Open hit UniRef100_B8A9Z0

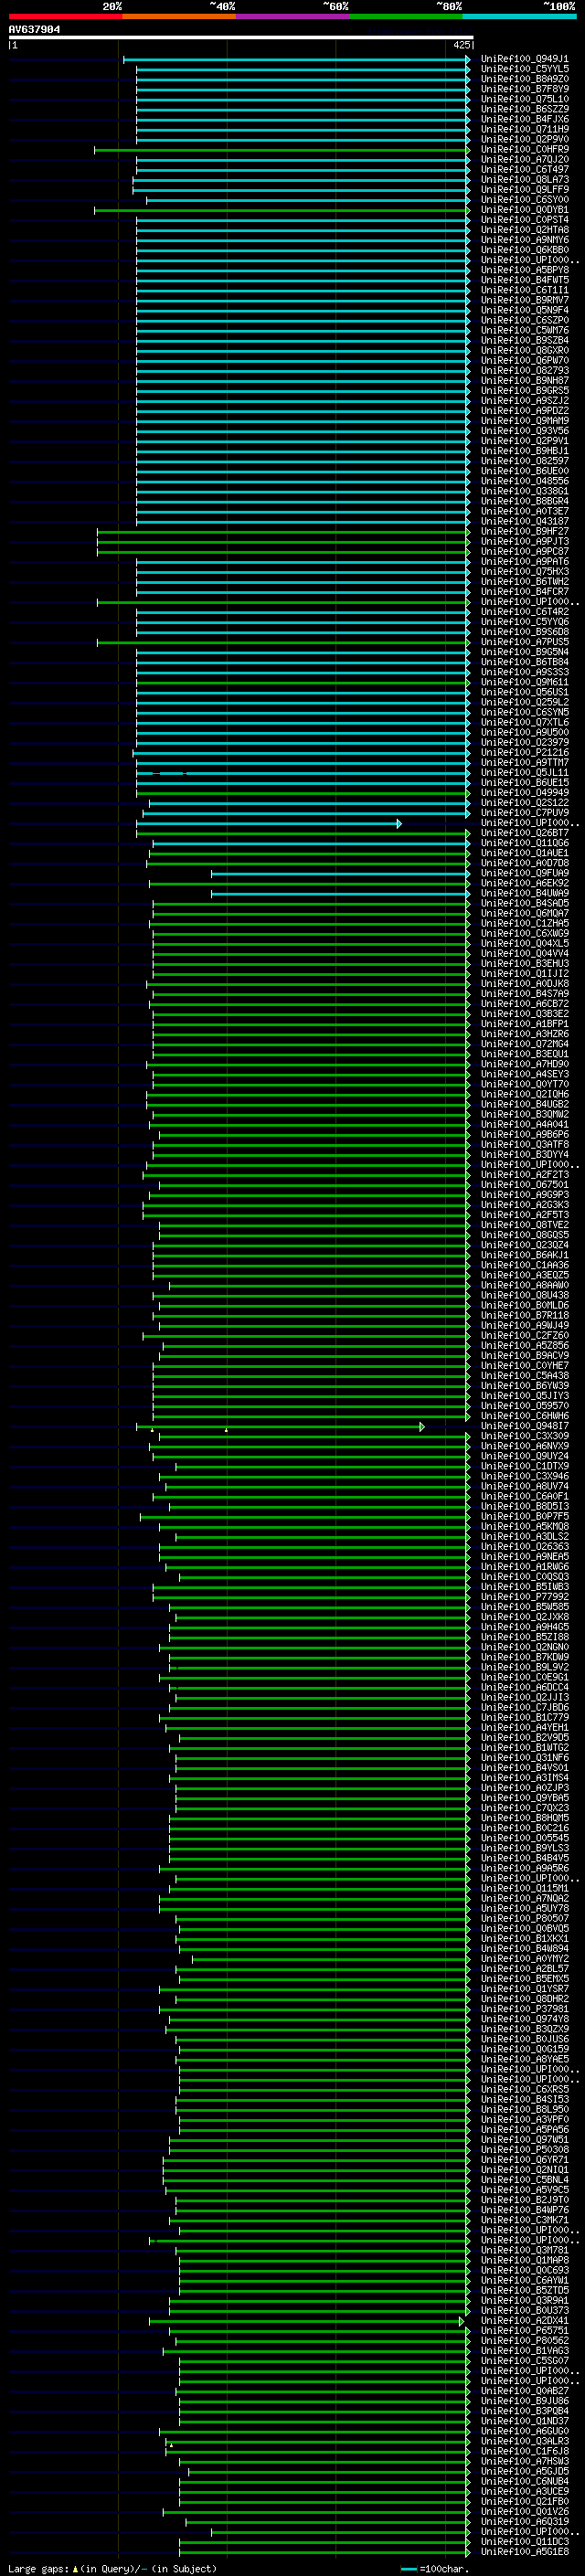525,79
